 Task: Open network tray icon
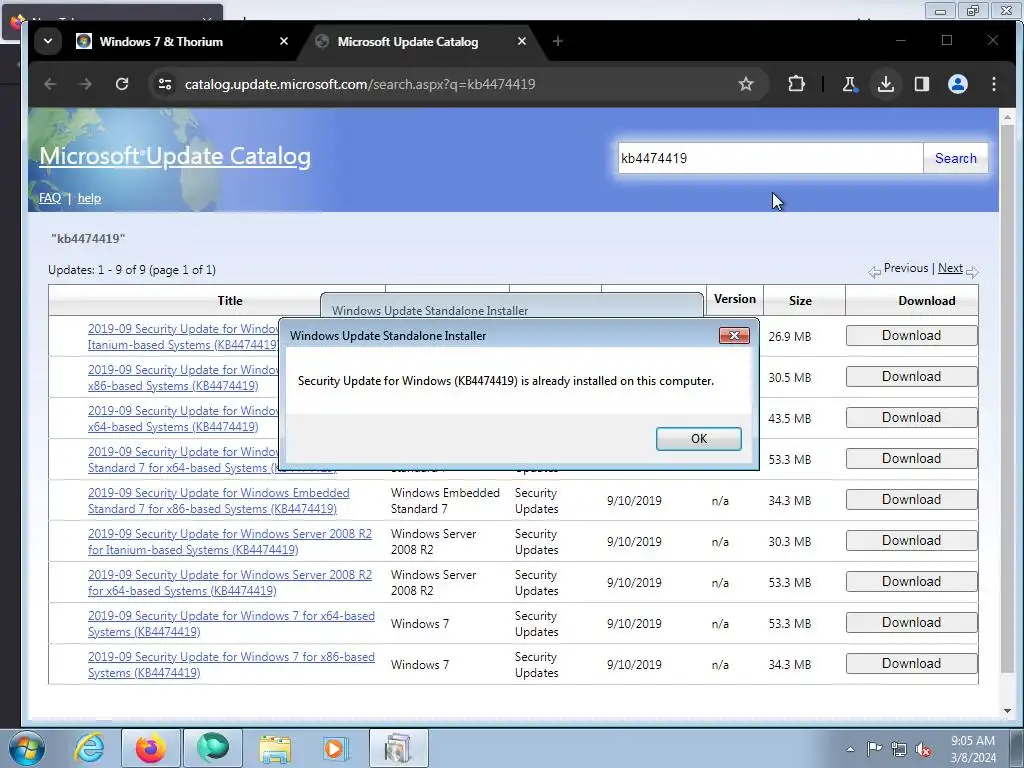pyautogui.click(x=899, y=749)
